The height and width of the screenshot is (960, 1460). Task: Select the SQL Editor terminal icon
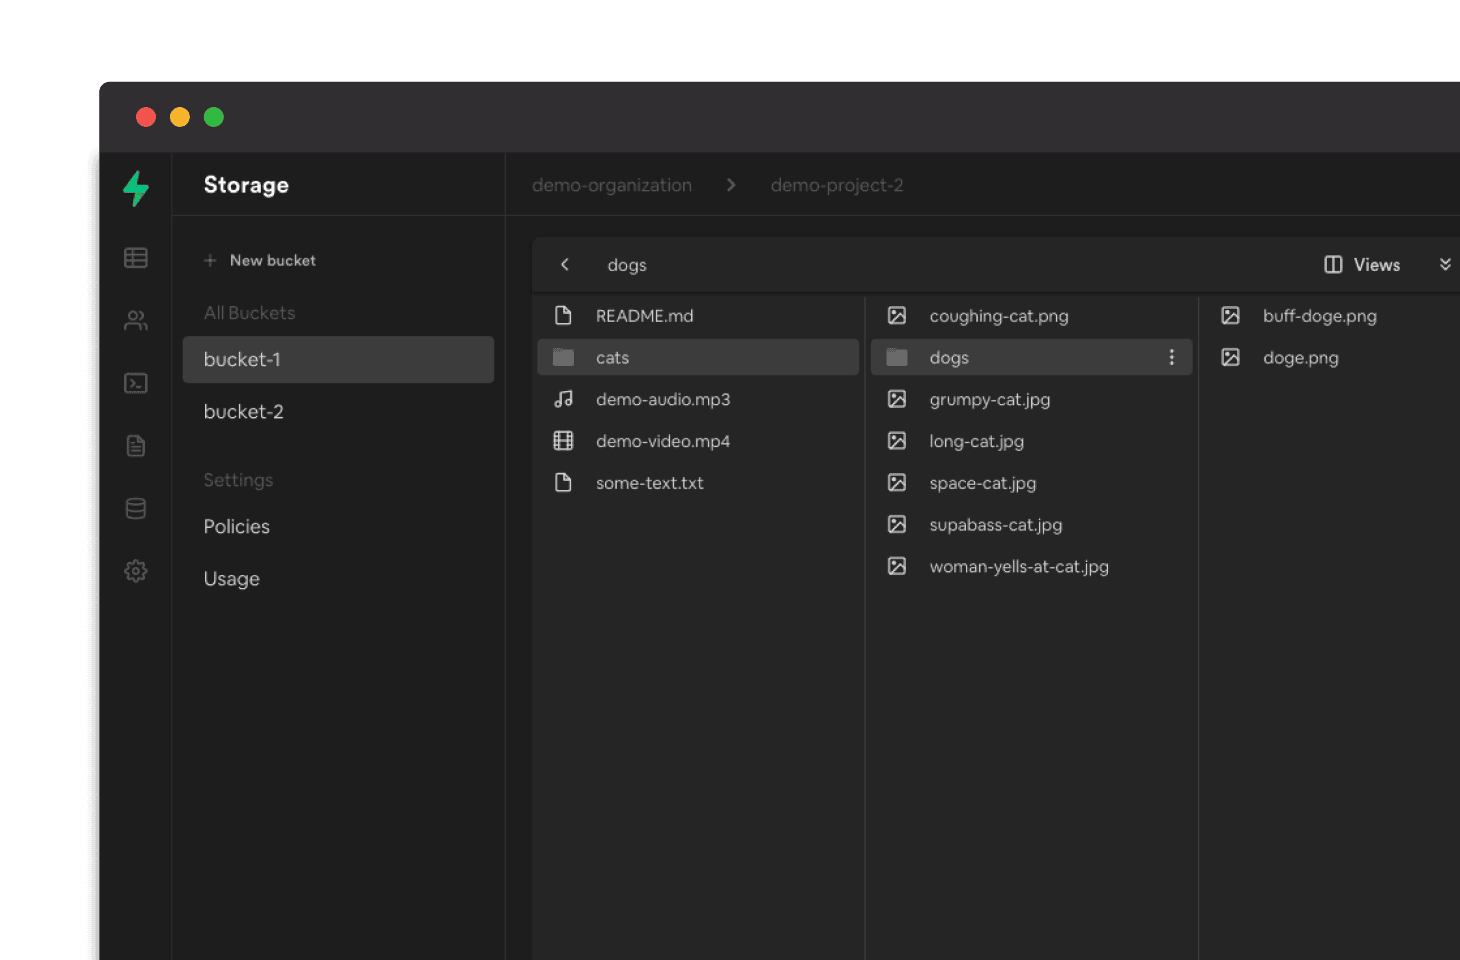tap(135, 383)
